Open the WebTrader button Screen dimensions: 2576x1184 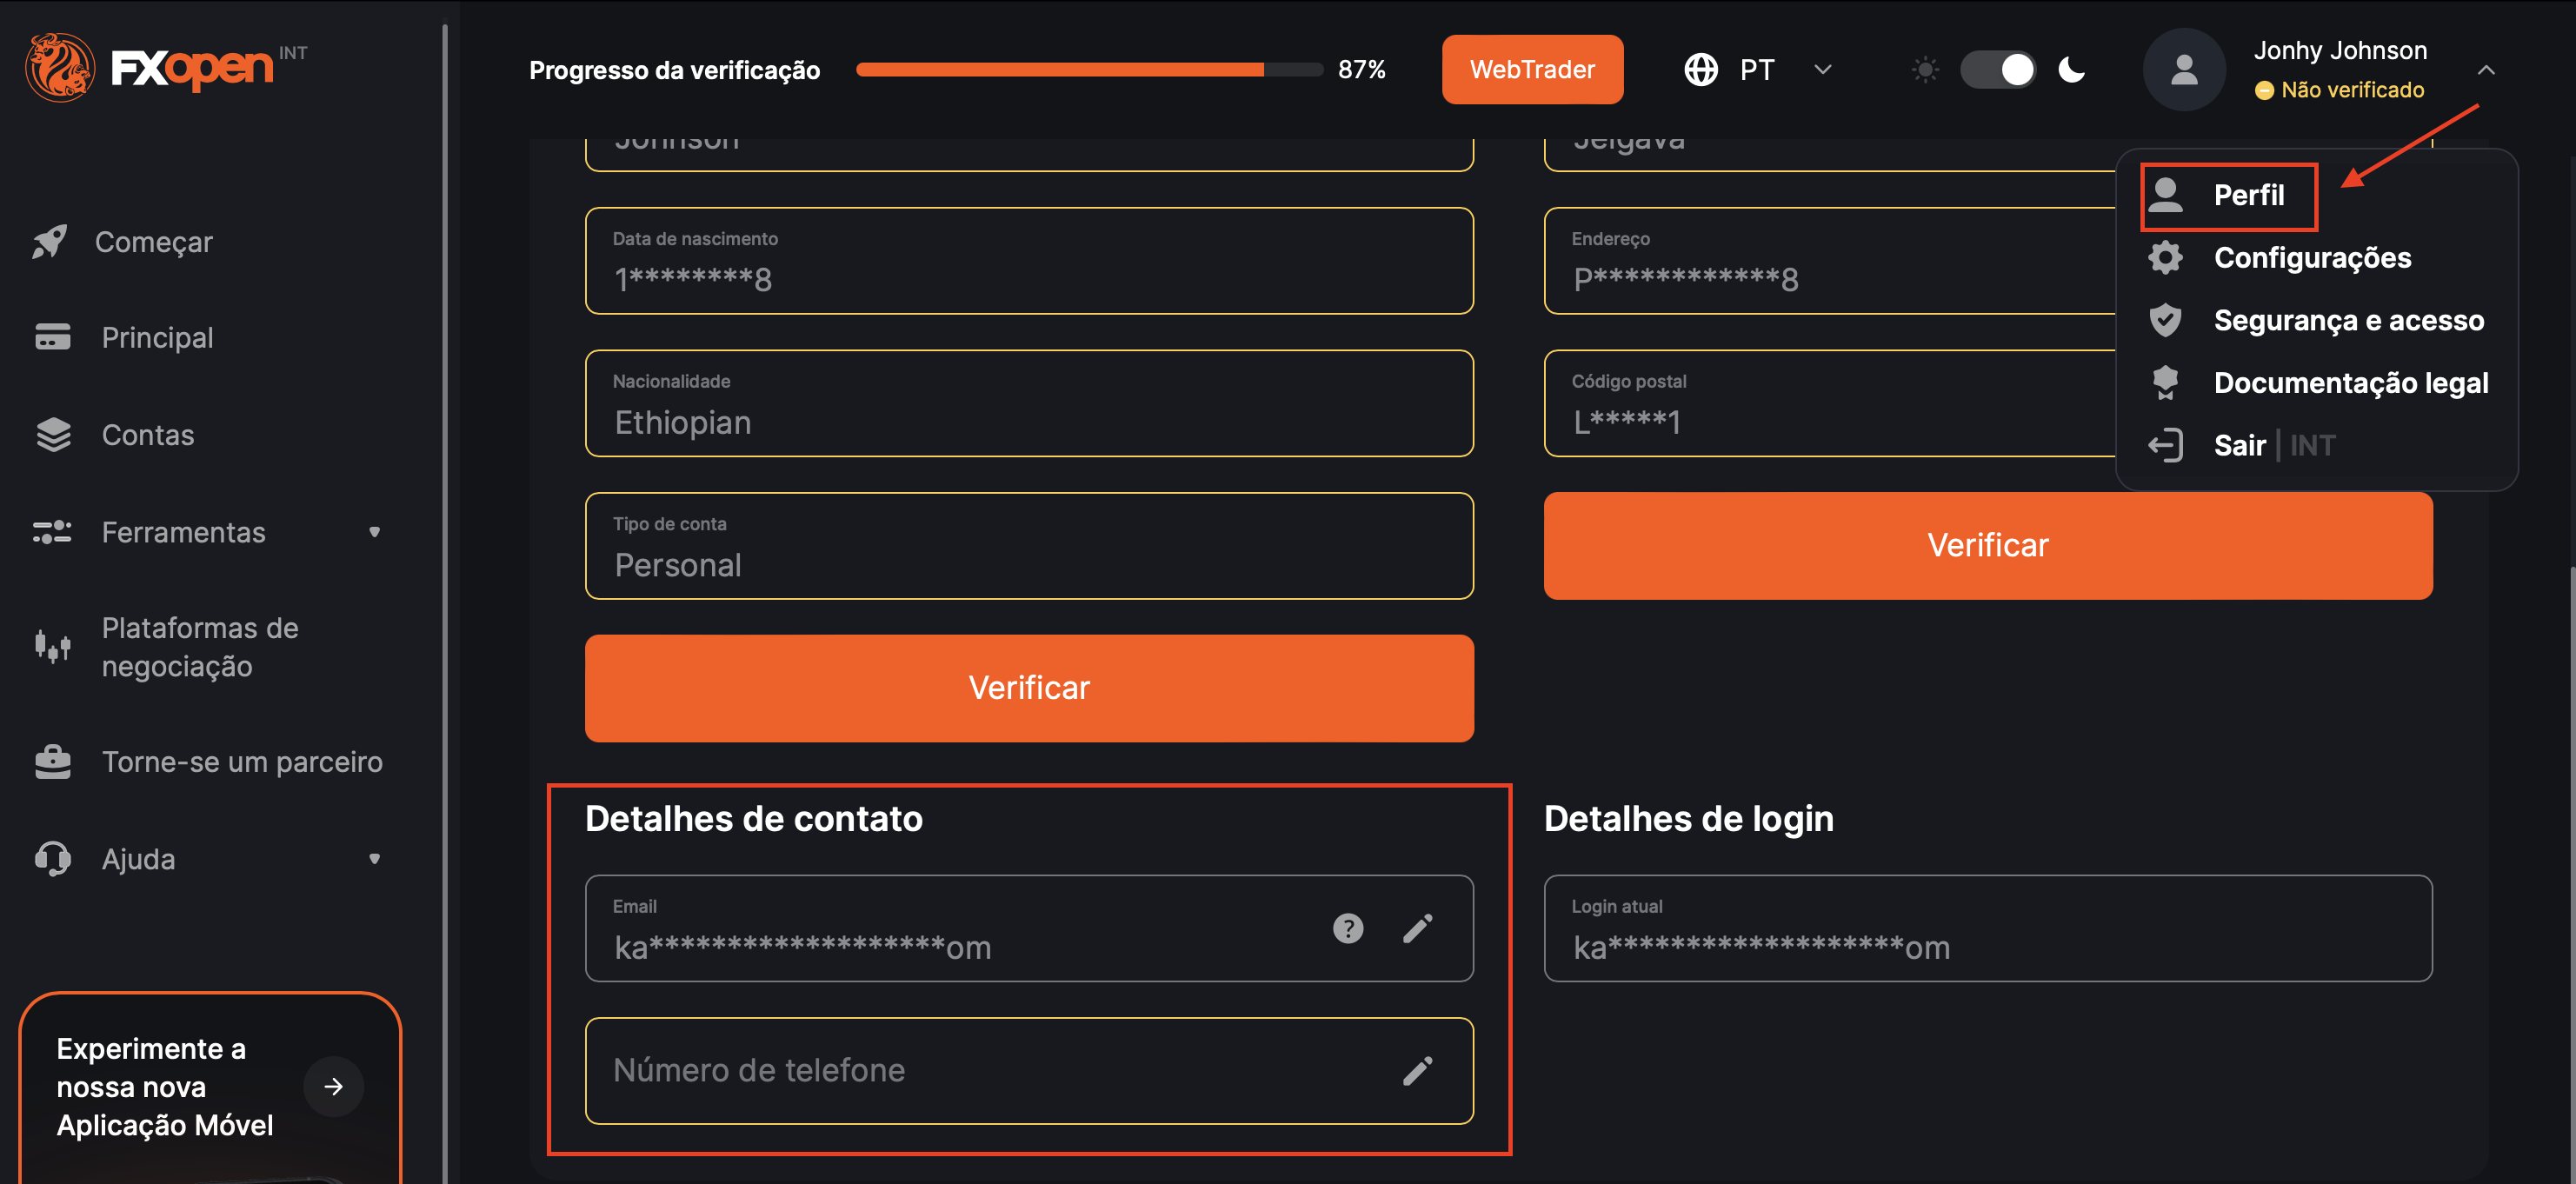1531,69
